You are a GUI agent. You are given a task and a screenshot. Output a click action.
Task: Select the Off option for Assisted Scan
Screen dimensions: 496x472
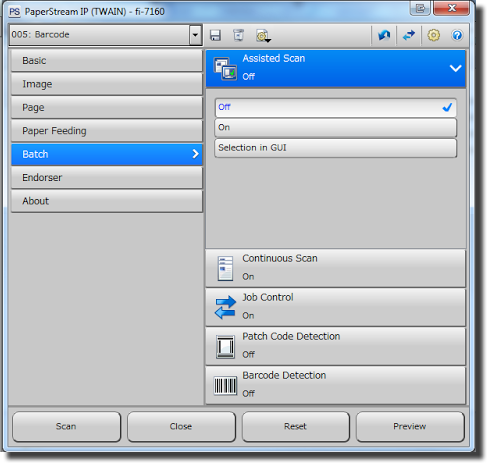click(x=336, y=107)
